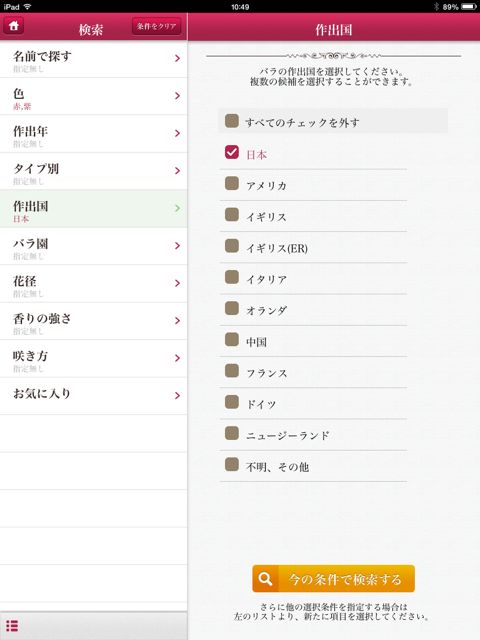Tap the home icon in the header

(x=14, y=26)
